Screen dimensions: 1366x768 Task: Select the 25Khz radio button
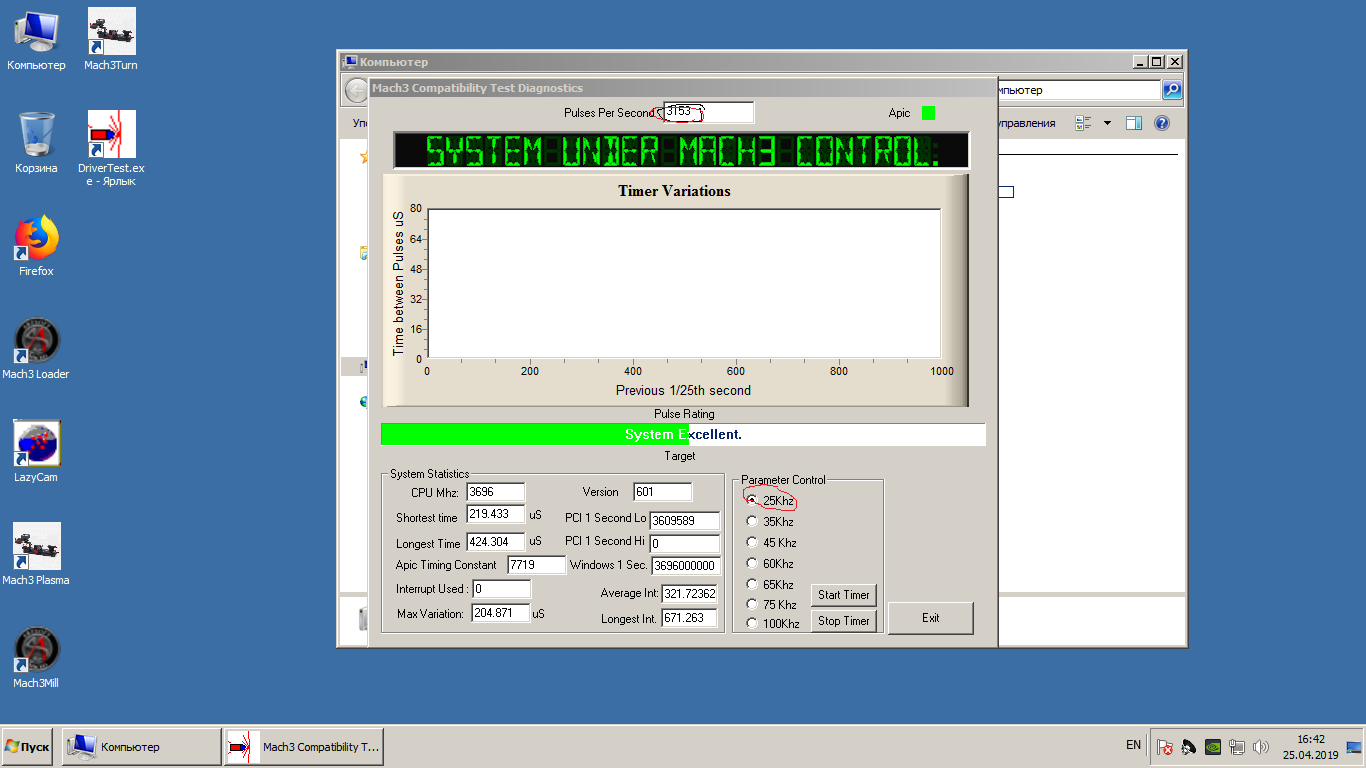click(x=752, y=501)
